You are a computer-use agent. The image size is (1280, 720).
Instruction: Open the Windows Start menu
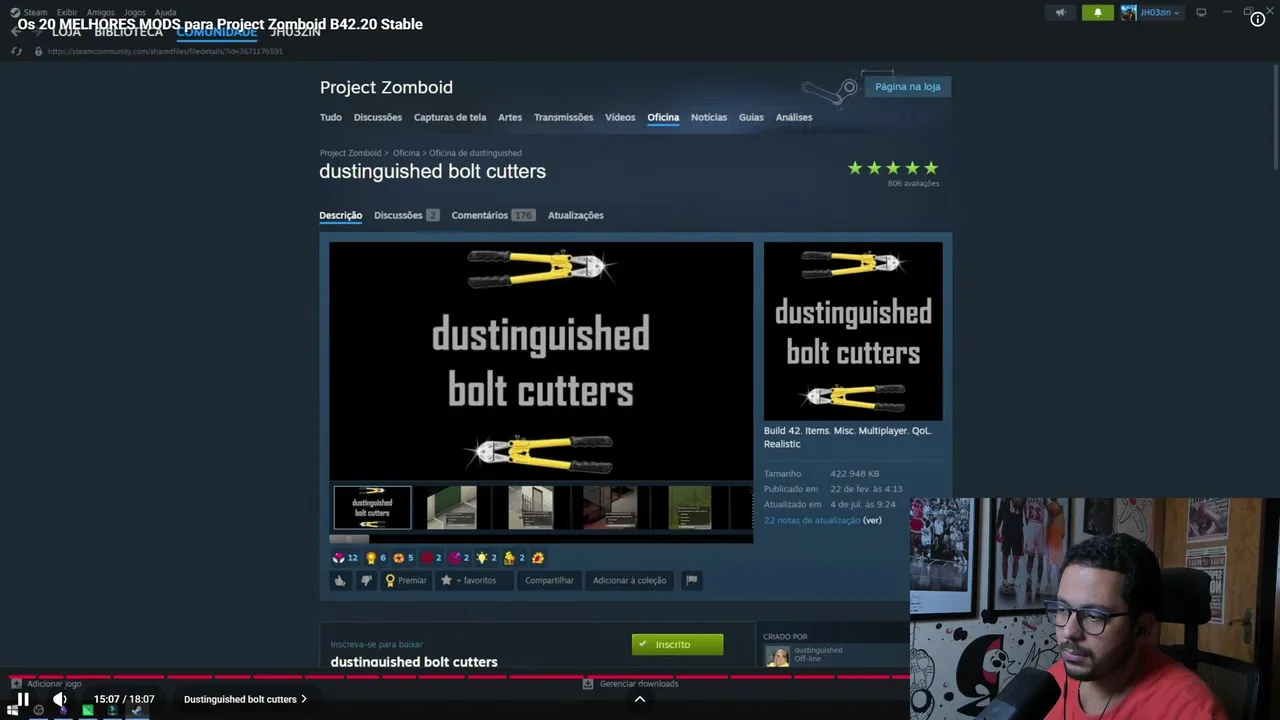(x=13, y=710)
